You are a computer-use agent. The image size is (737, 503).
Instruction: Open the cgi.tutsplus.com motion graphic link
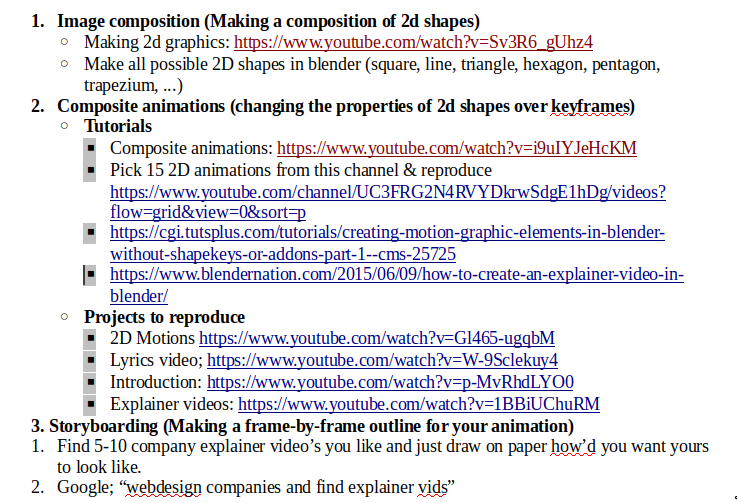coord(387,233)
